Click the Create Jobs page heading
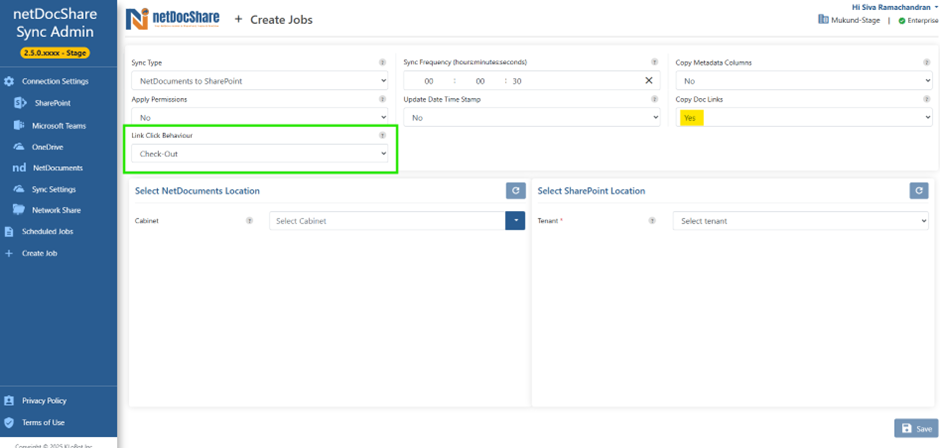This screenshot has height=448, width=940. (281, 20)
